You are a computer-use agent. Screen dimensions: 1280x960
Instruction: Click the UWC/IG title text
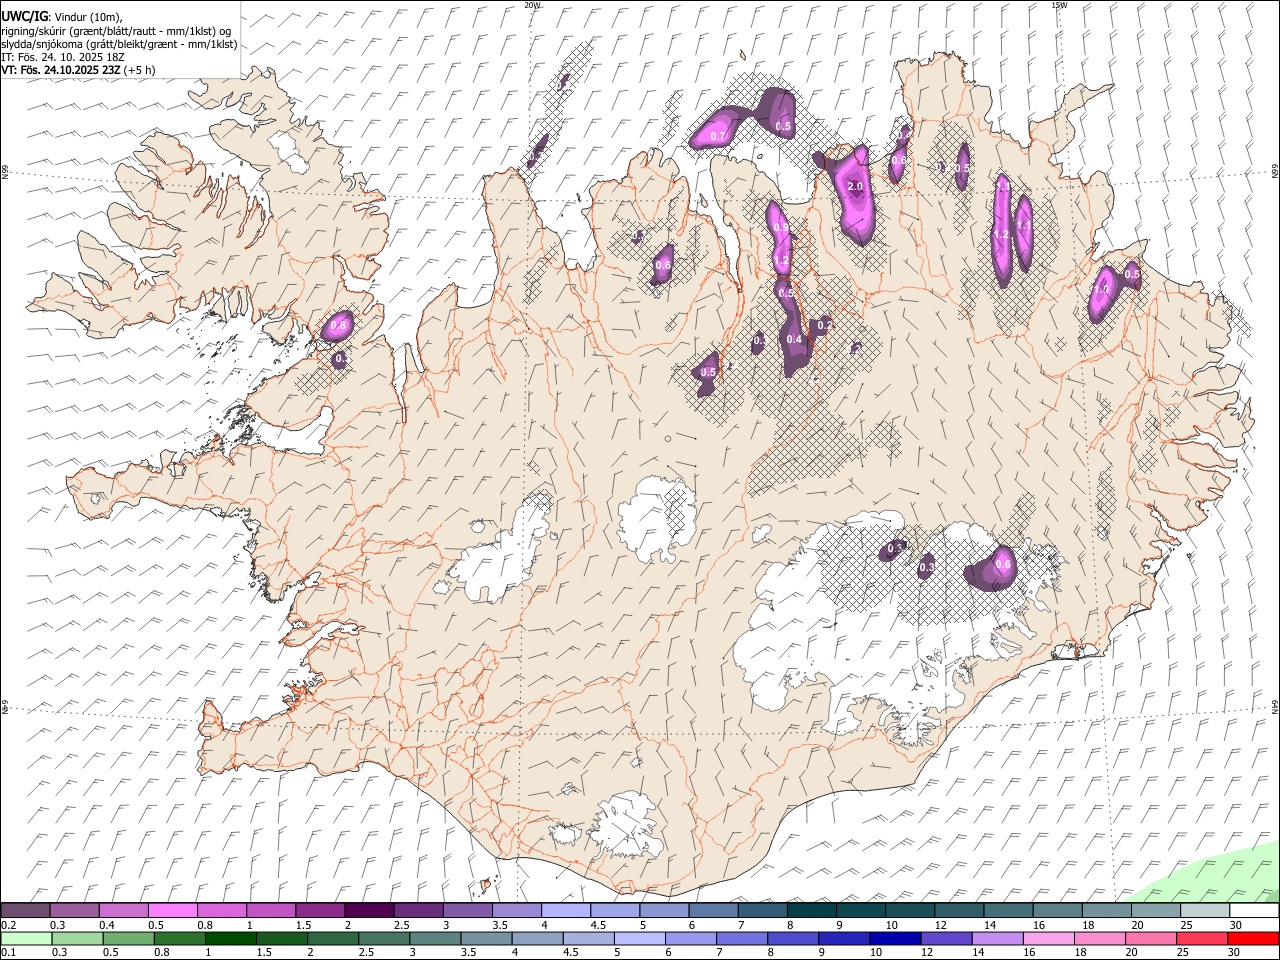click(x=24, y=16)
